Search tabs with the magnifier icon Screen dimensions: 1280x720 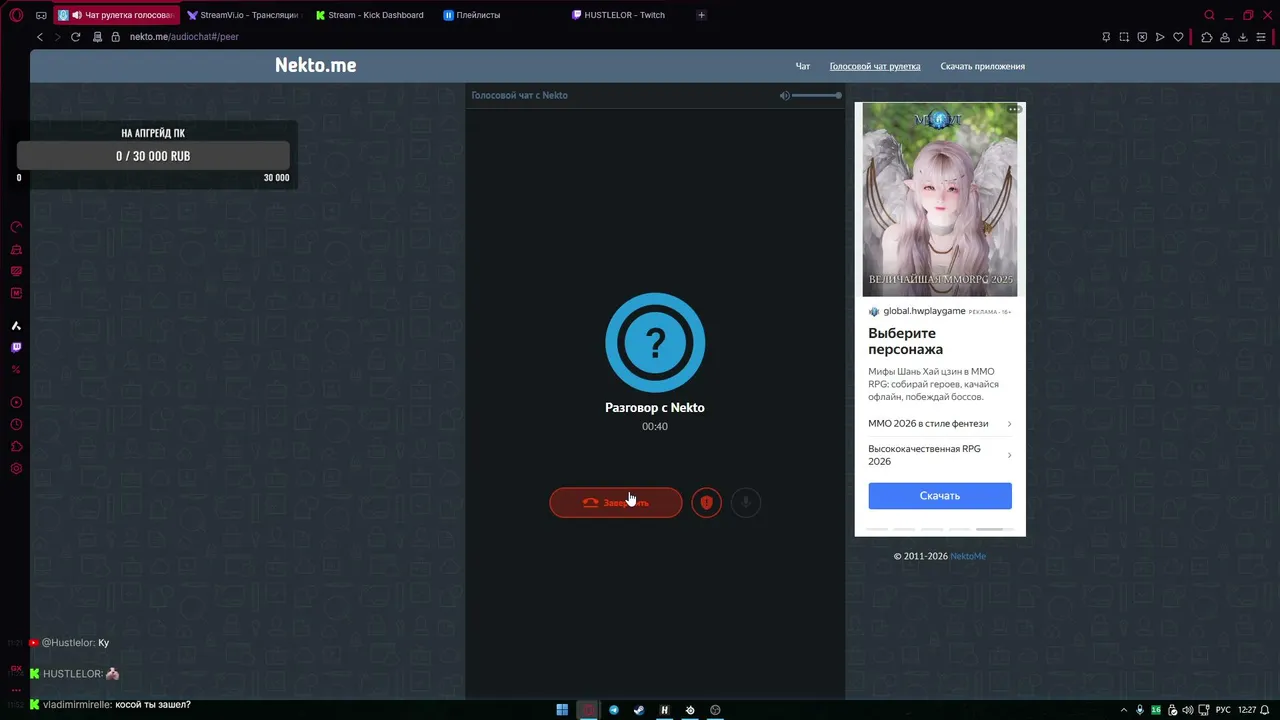click(1209, 15)
